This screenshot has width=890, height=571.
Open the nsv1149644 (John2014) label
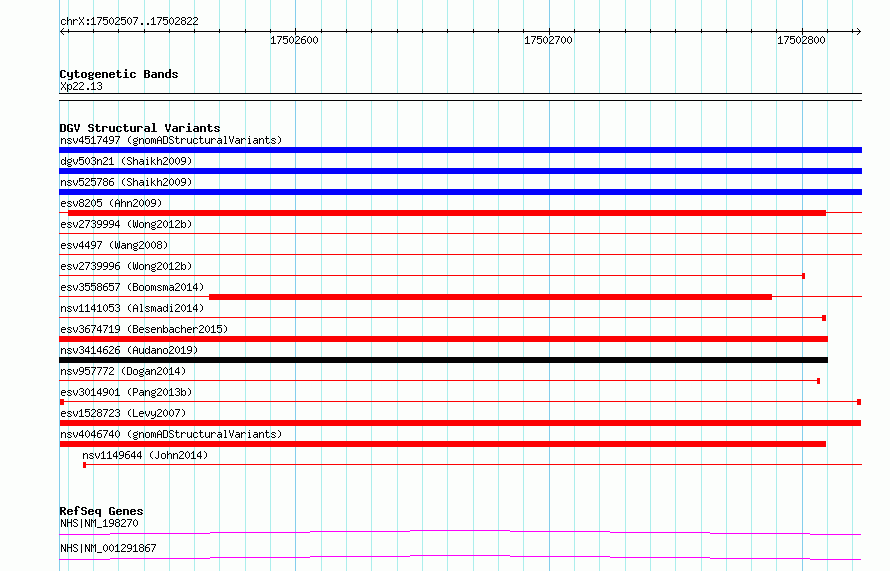145,455
